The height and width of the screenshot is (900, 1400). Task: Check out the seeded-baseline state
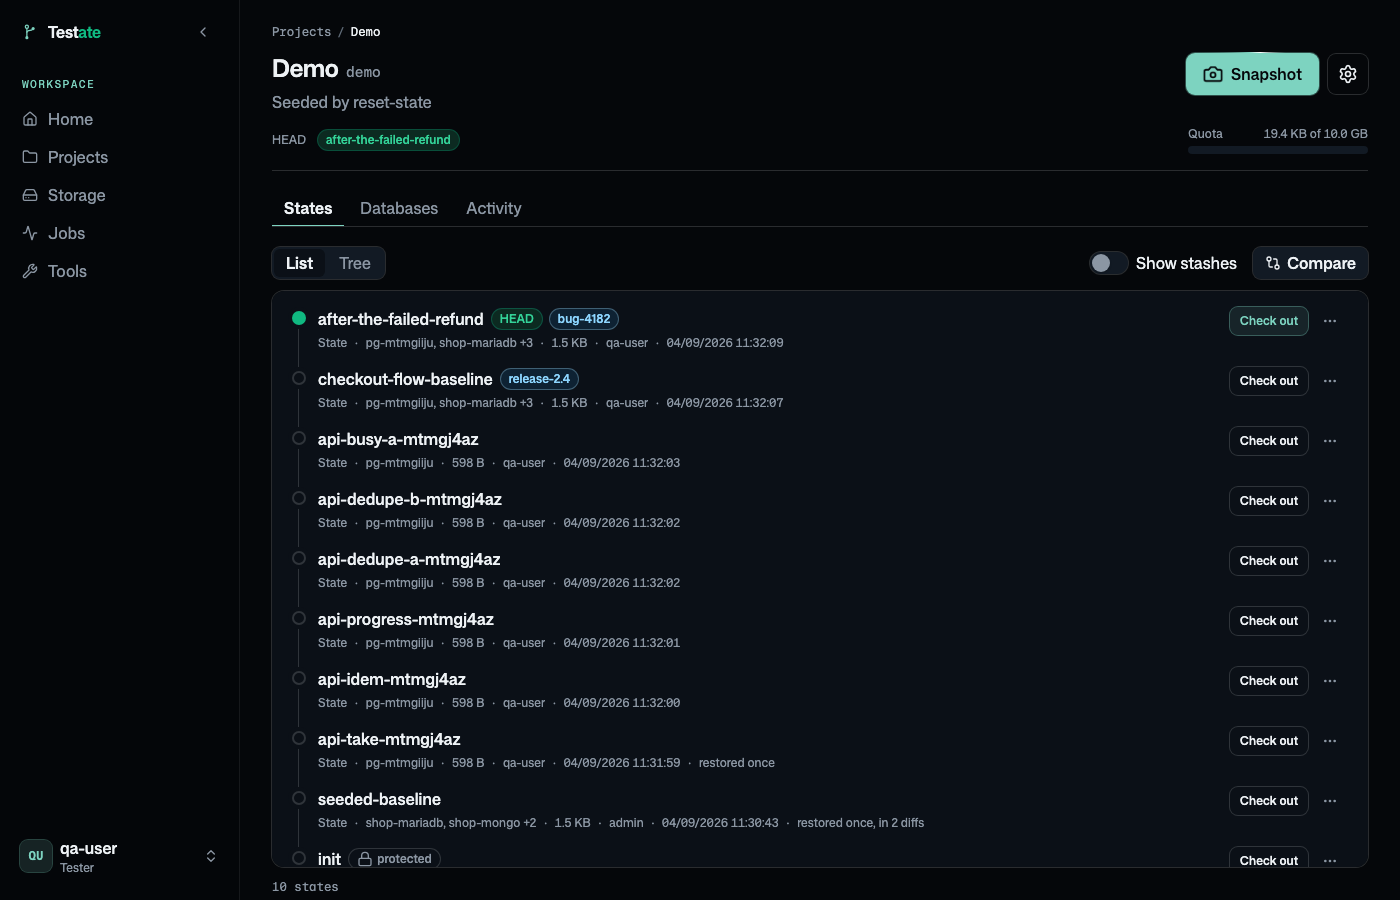1269,801
